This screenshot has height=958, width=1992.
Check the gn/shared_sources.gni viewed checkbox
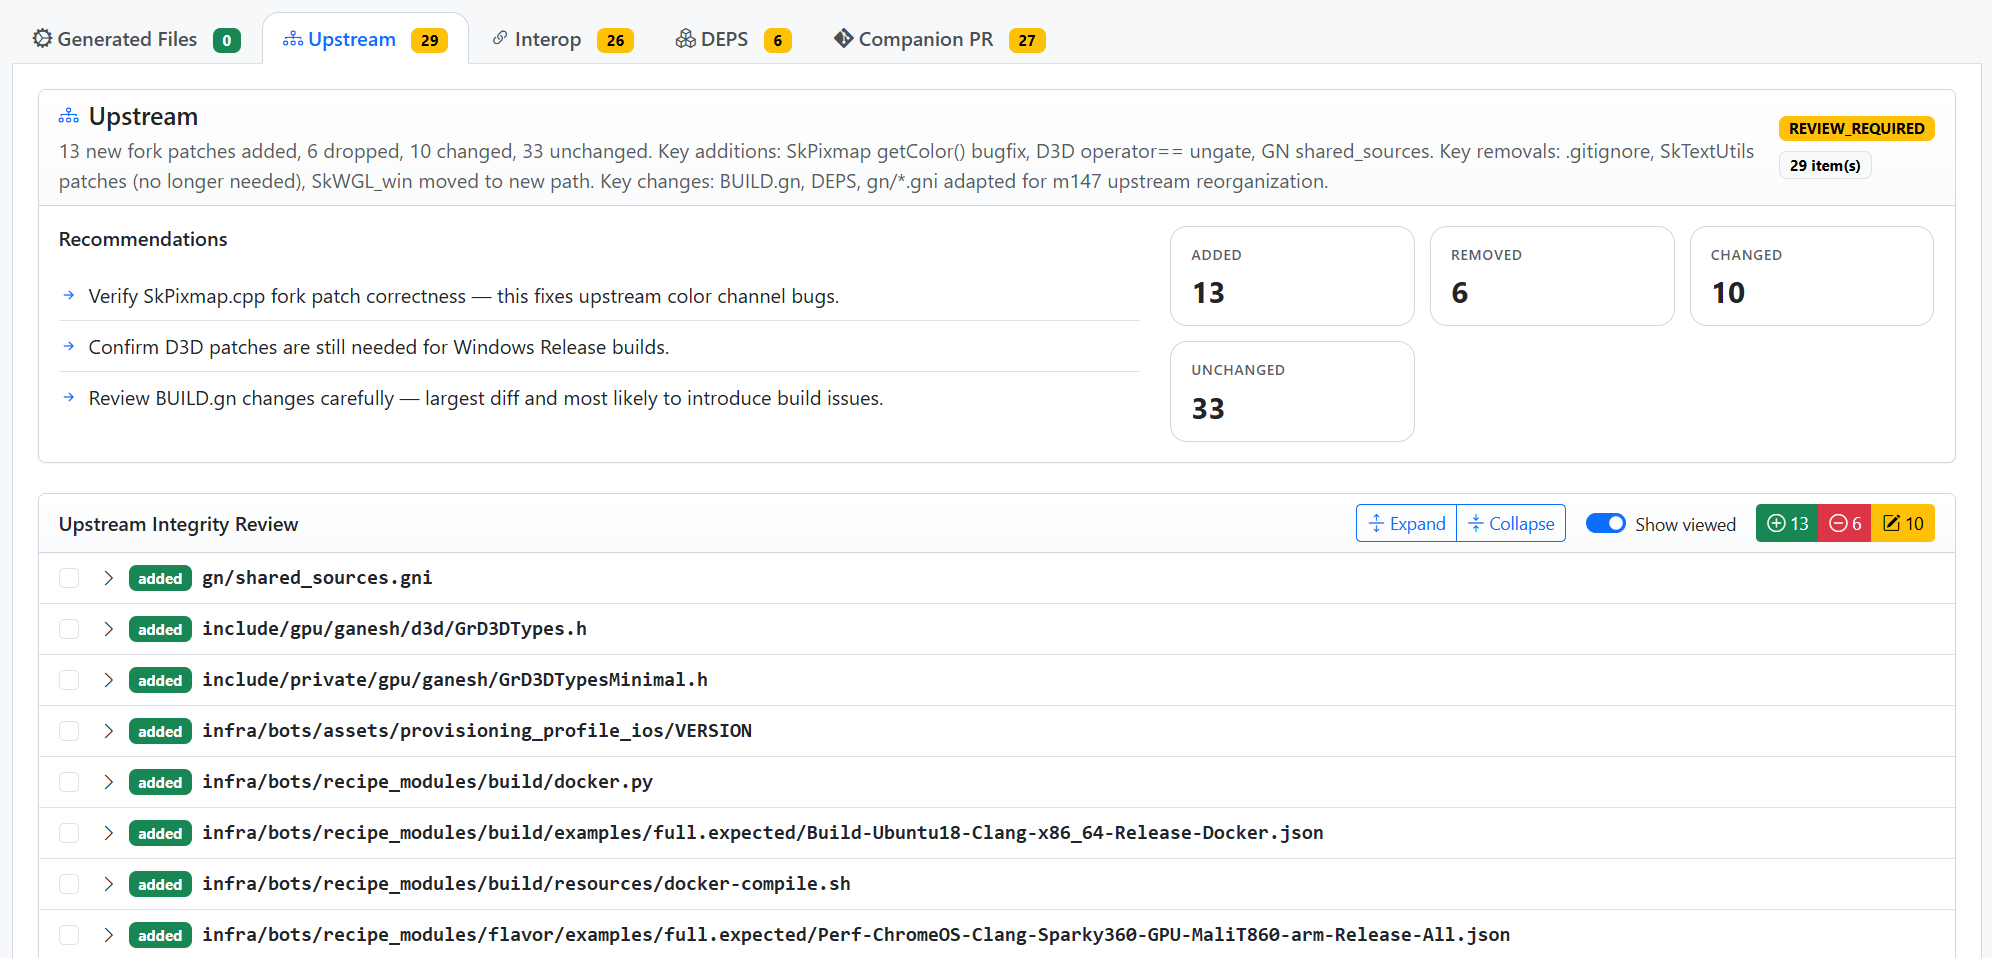[69, 578]
